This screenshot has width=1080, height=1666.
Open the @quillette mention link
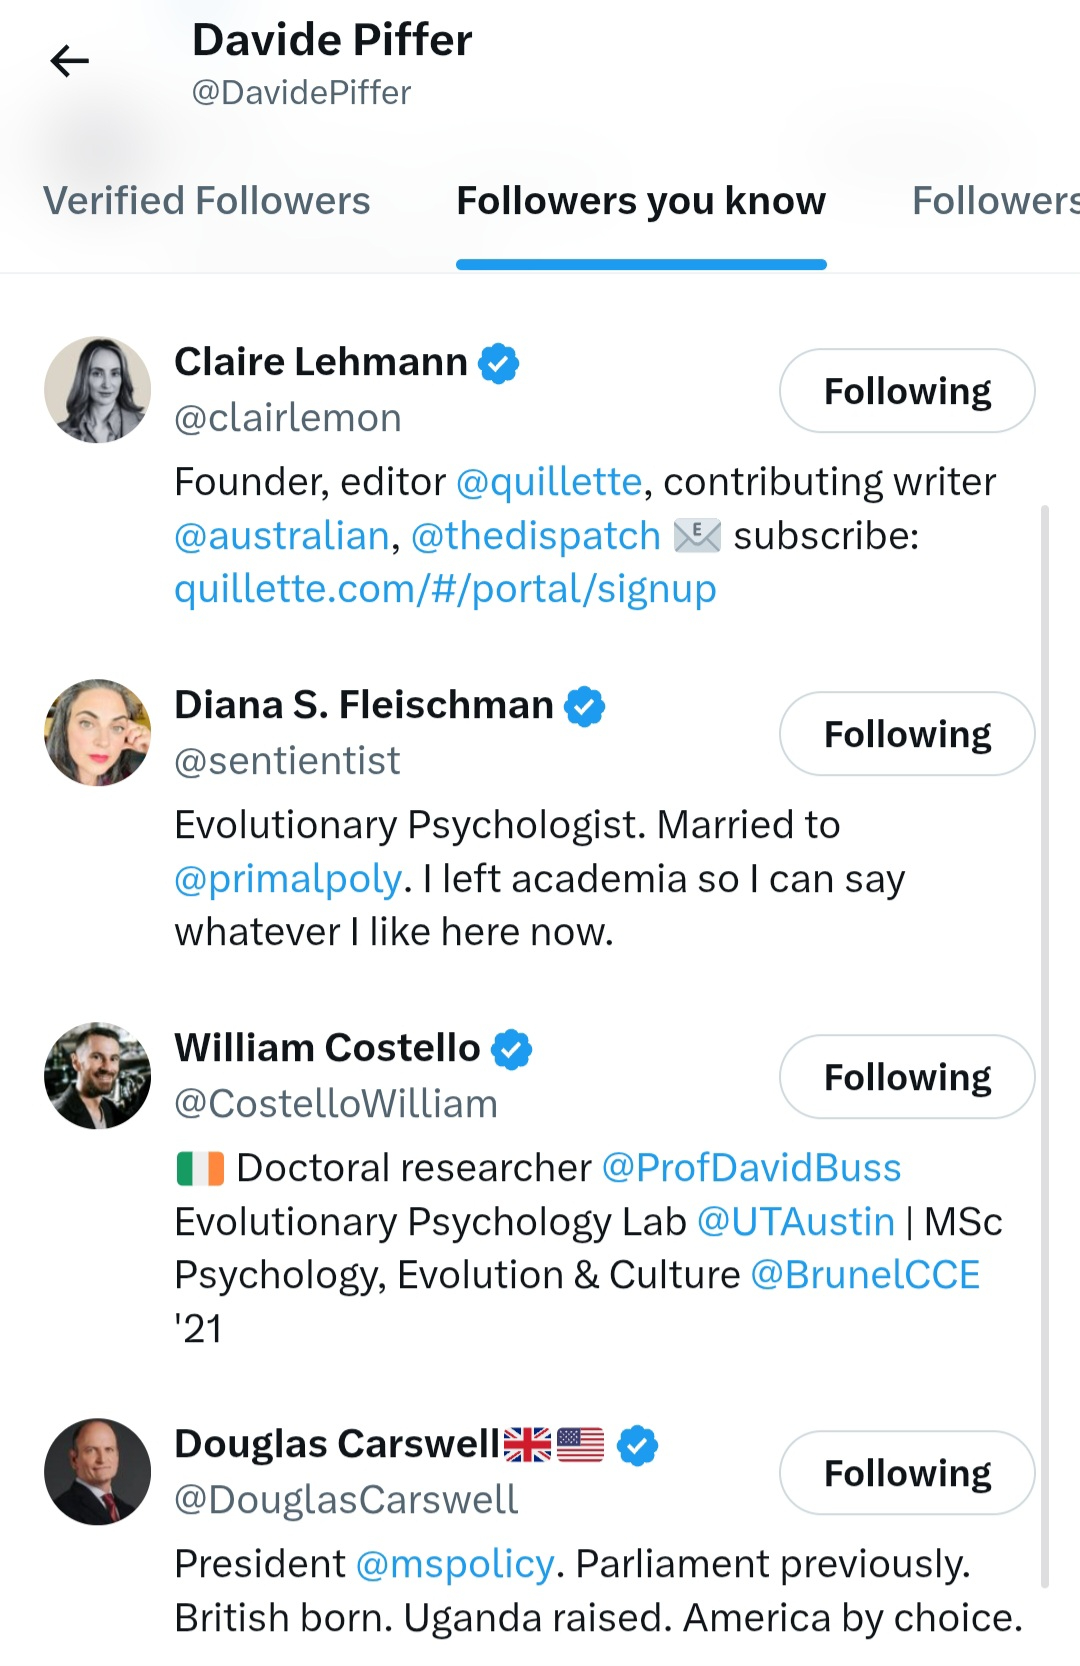tap(548, 482)
